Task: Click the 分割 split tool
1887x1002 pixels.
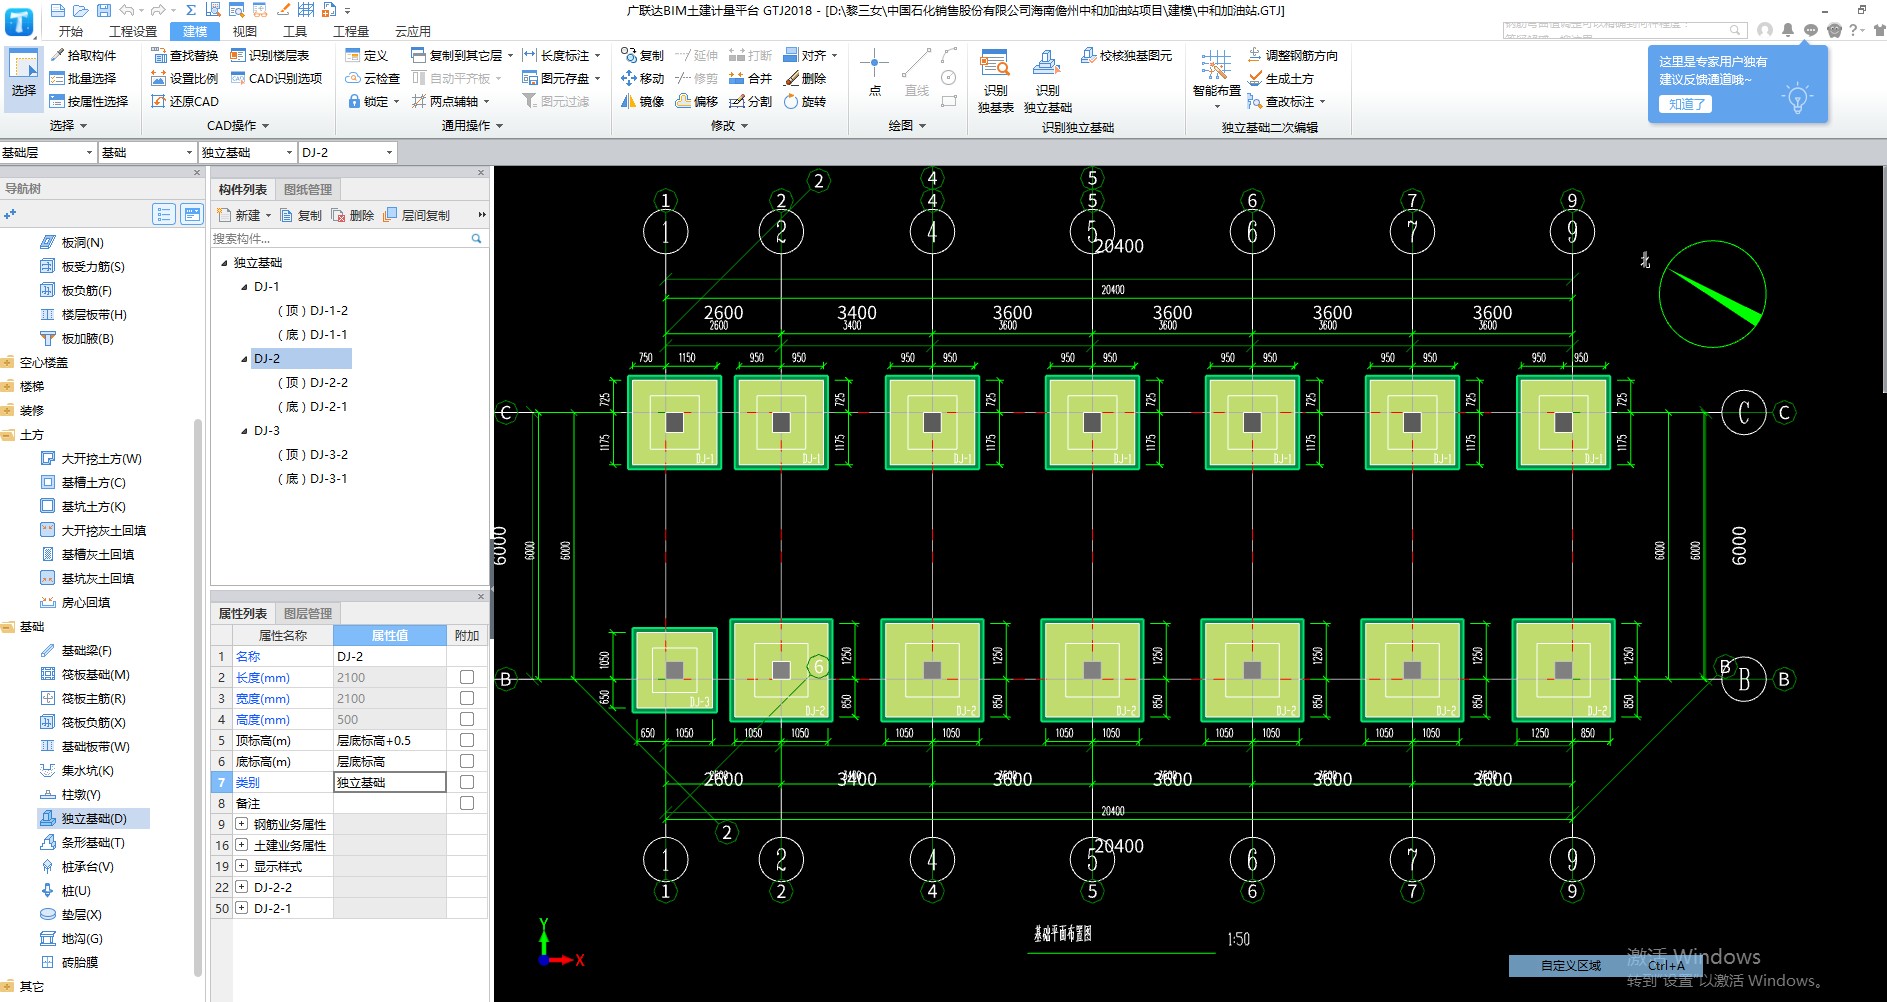Action: tap(751, 101)
